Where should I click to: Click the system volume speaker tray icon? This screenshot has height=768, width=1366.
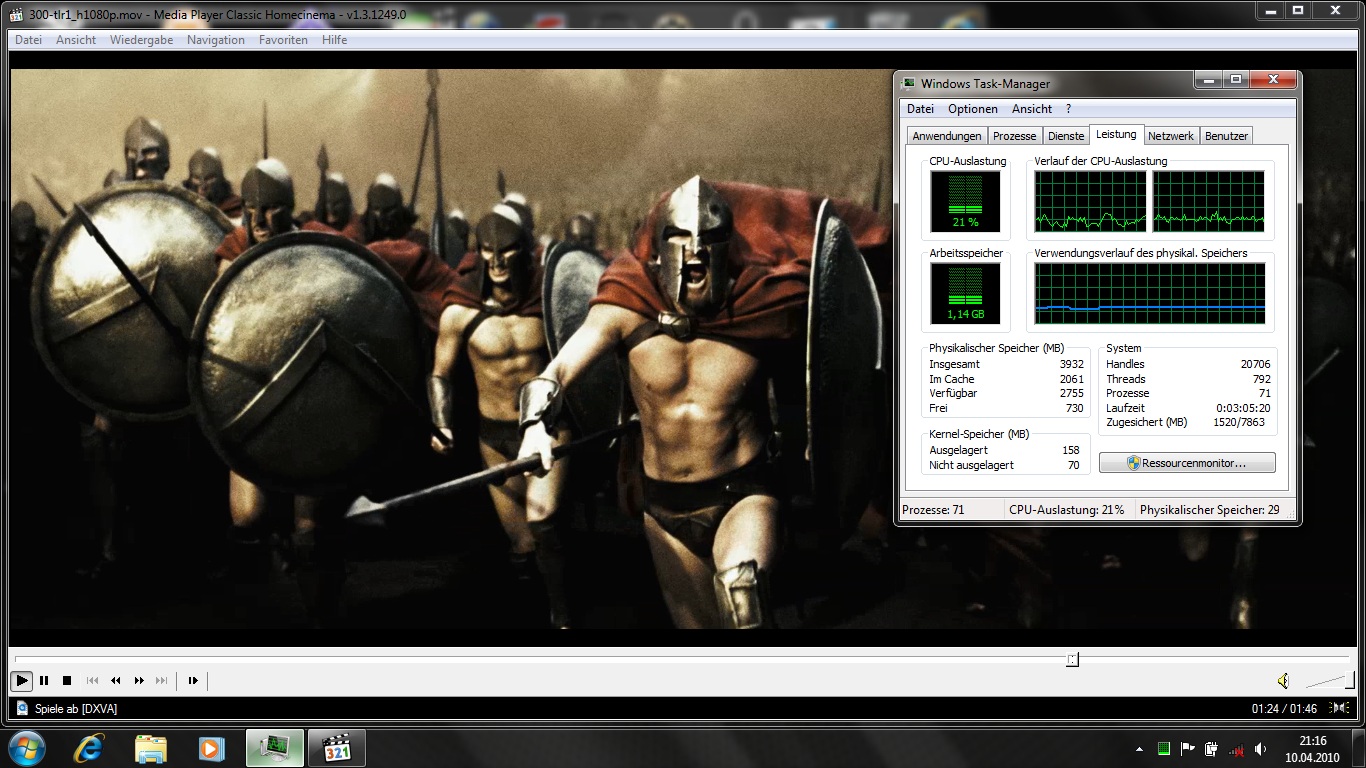(1262, 749)
